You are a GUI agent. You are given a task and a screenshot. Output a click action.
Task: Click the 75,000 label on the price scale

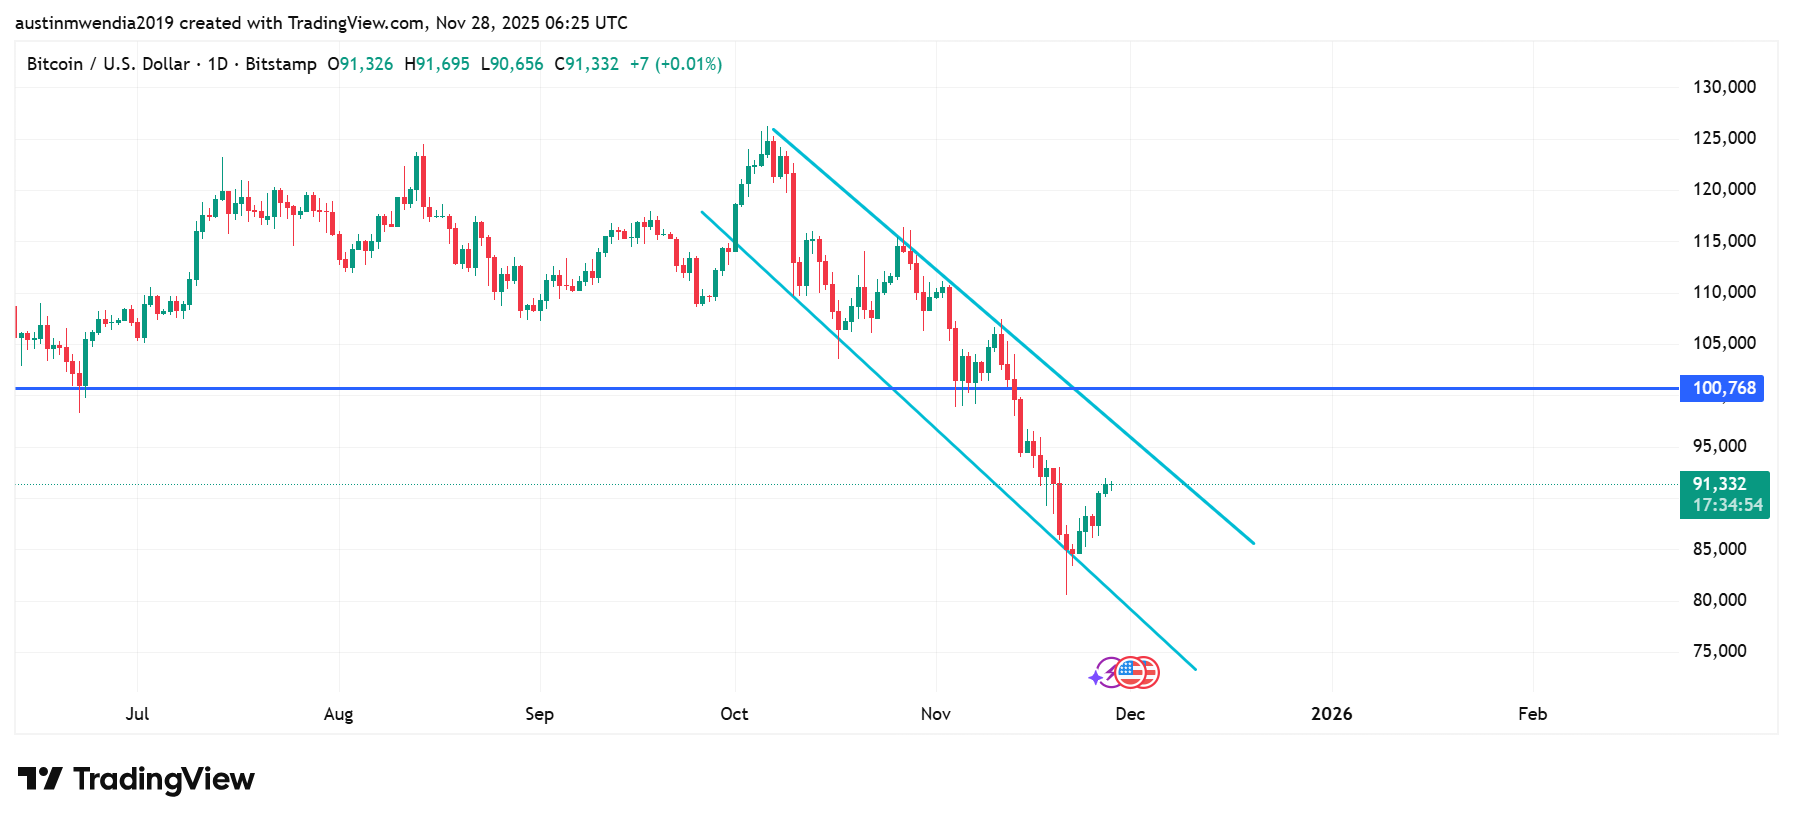1720,651
